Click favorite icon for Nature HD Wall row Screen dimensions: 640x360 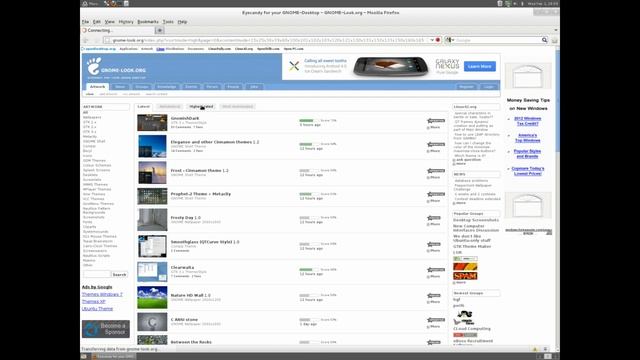tap(433, 296)
